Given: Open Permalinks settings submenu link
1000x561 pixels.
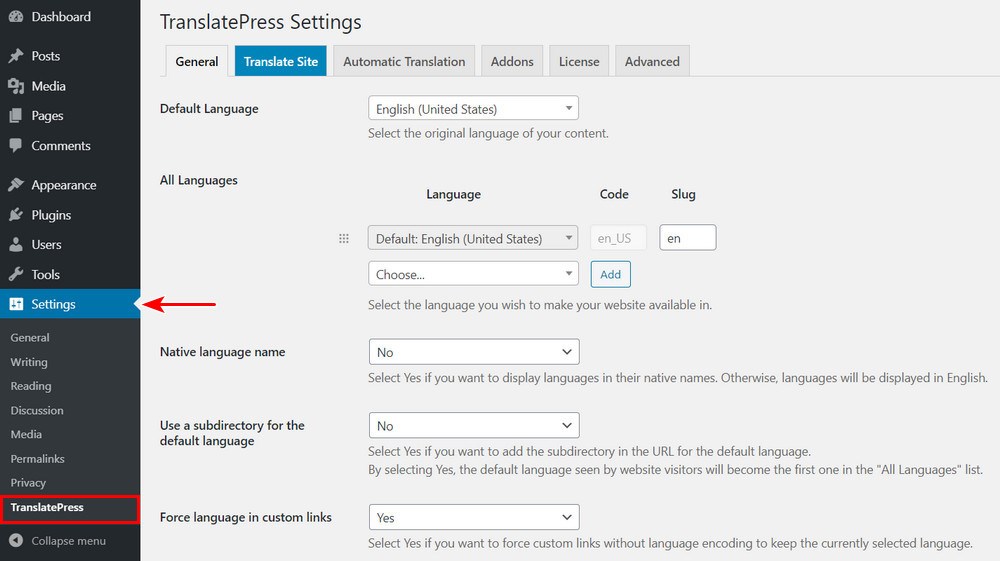Looking at the screenshot, I should [38, 459].
